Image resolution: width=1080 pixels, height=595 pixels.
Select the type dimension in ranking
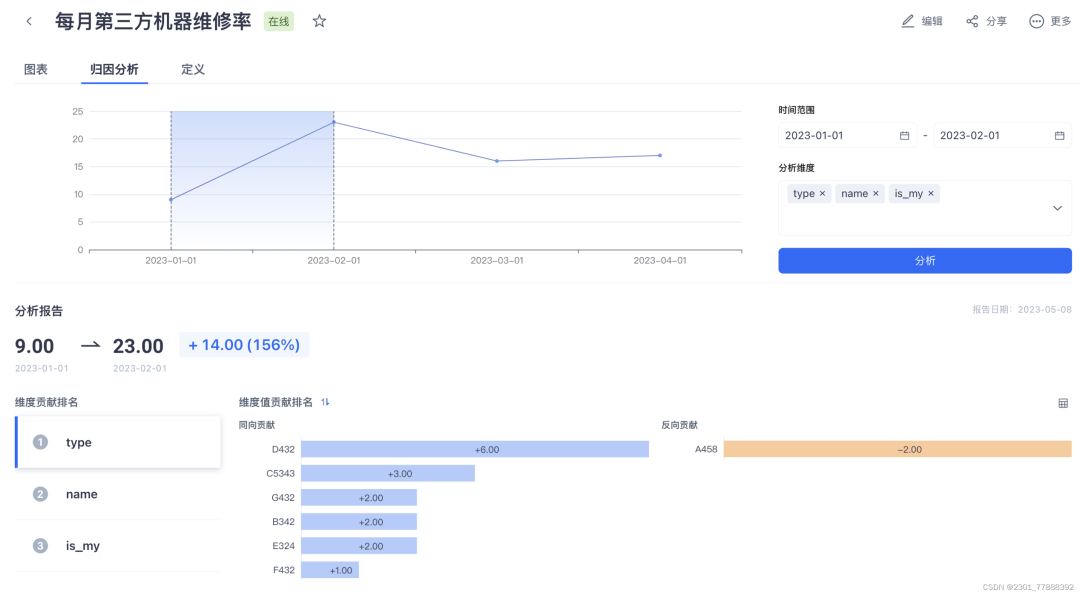[x=118, y=442]
